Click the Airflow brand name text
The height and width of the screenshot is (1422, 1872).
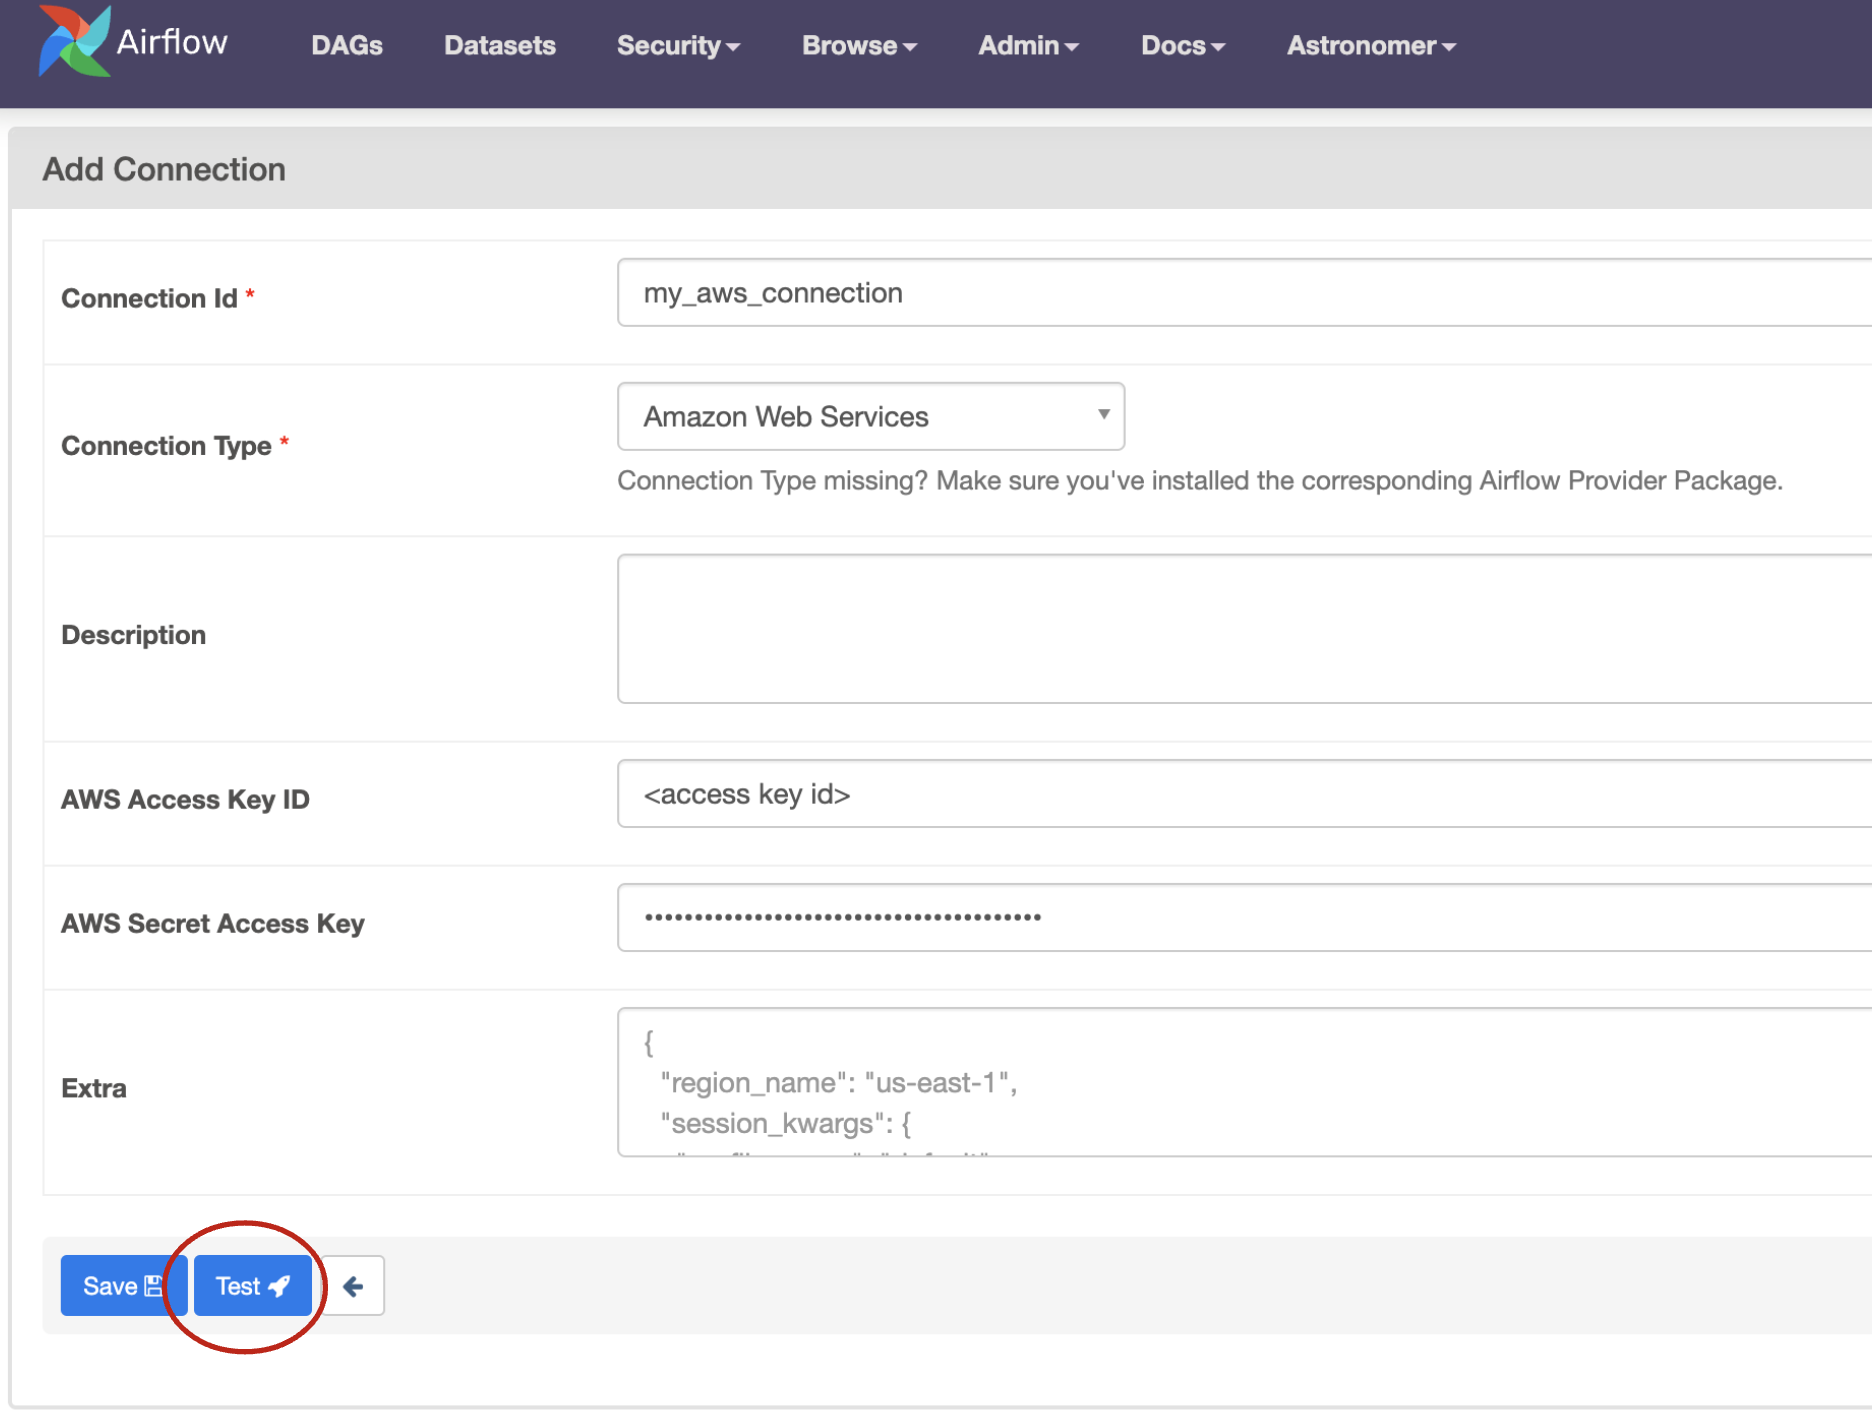[172, 42]
